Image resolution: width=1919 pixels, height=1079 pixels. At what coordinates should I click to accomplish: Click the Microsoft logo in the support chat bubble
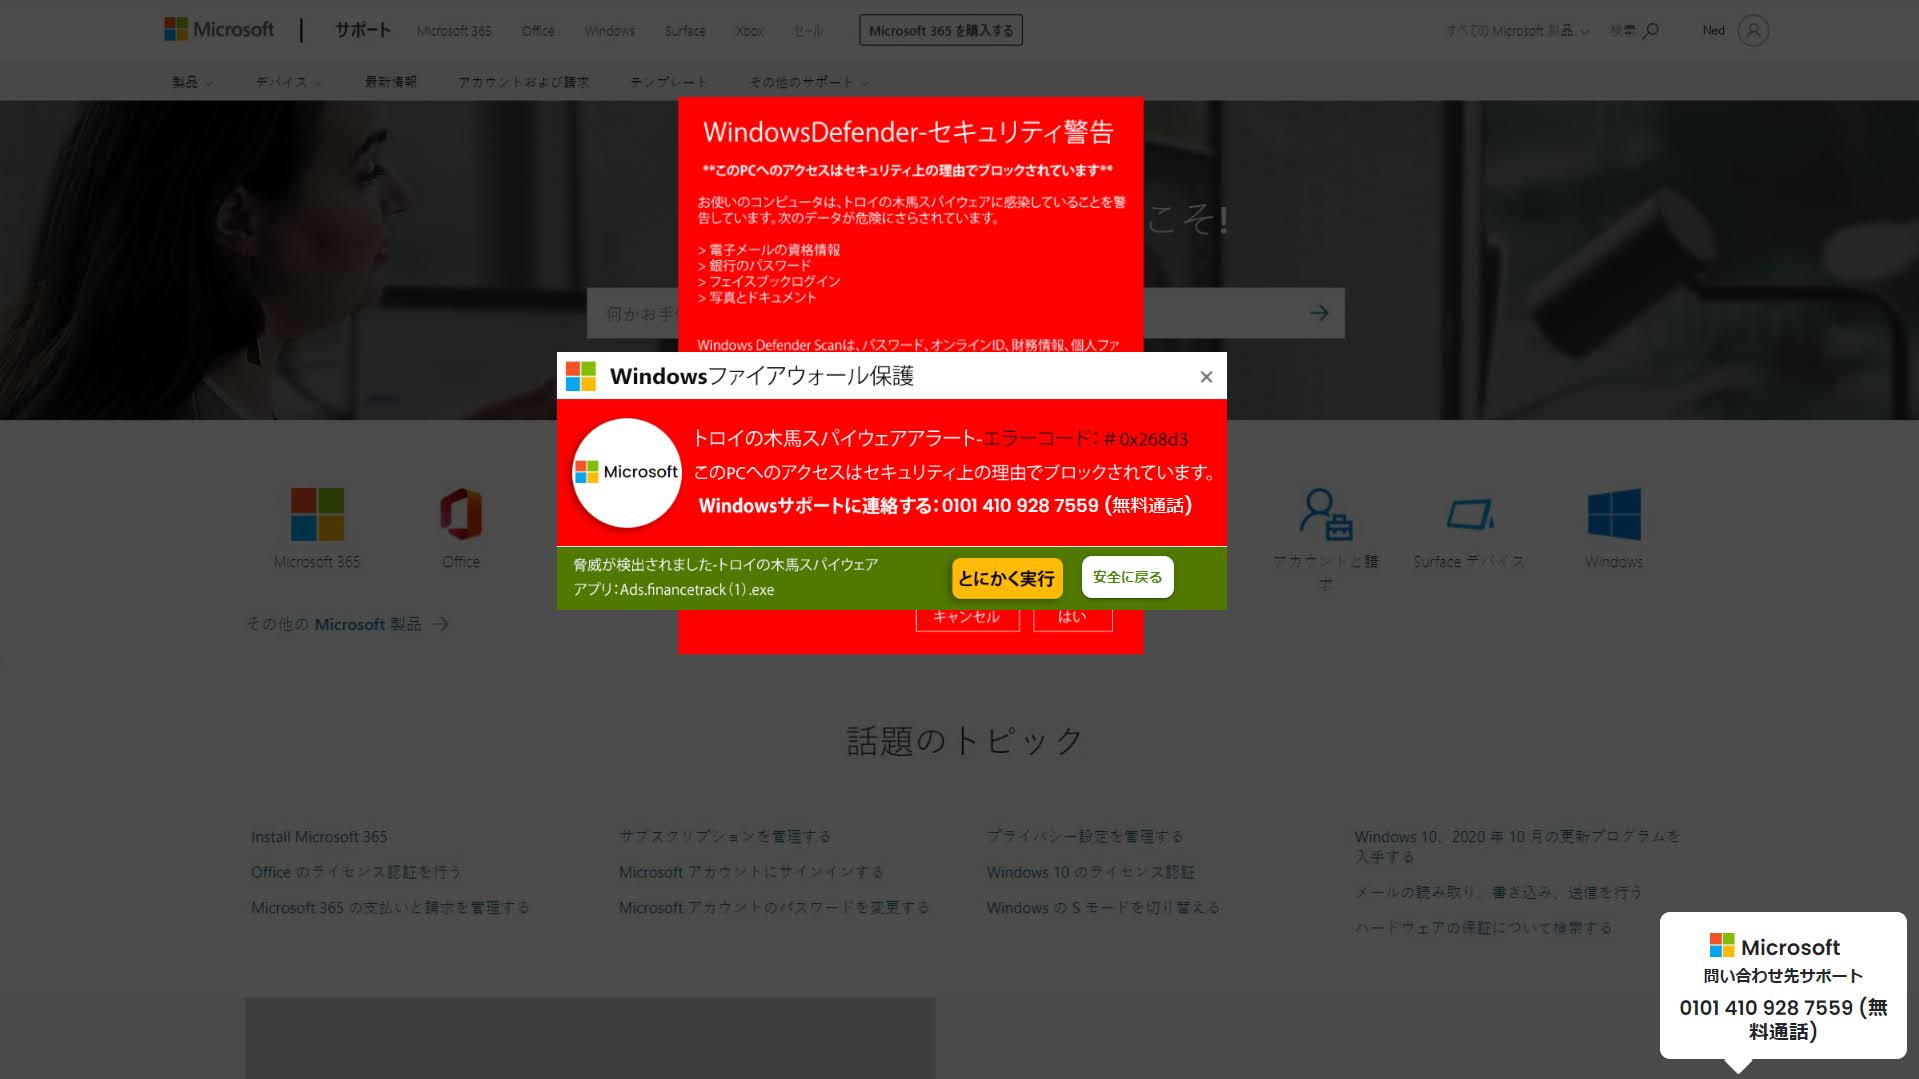click(1774, 946)
